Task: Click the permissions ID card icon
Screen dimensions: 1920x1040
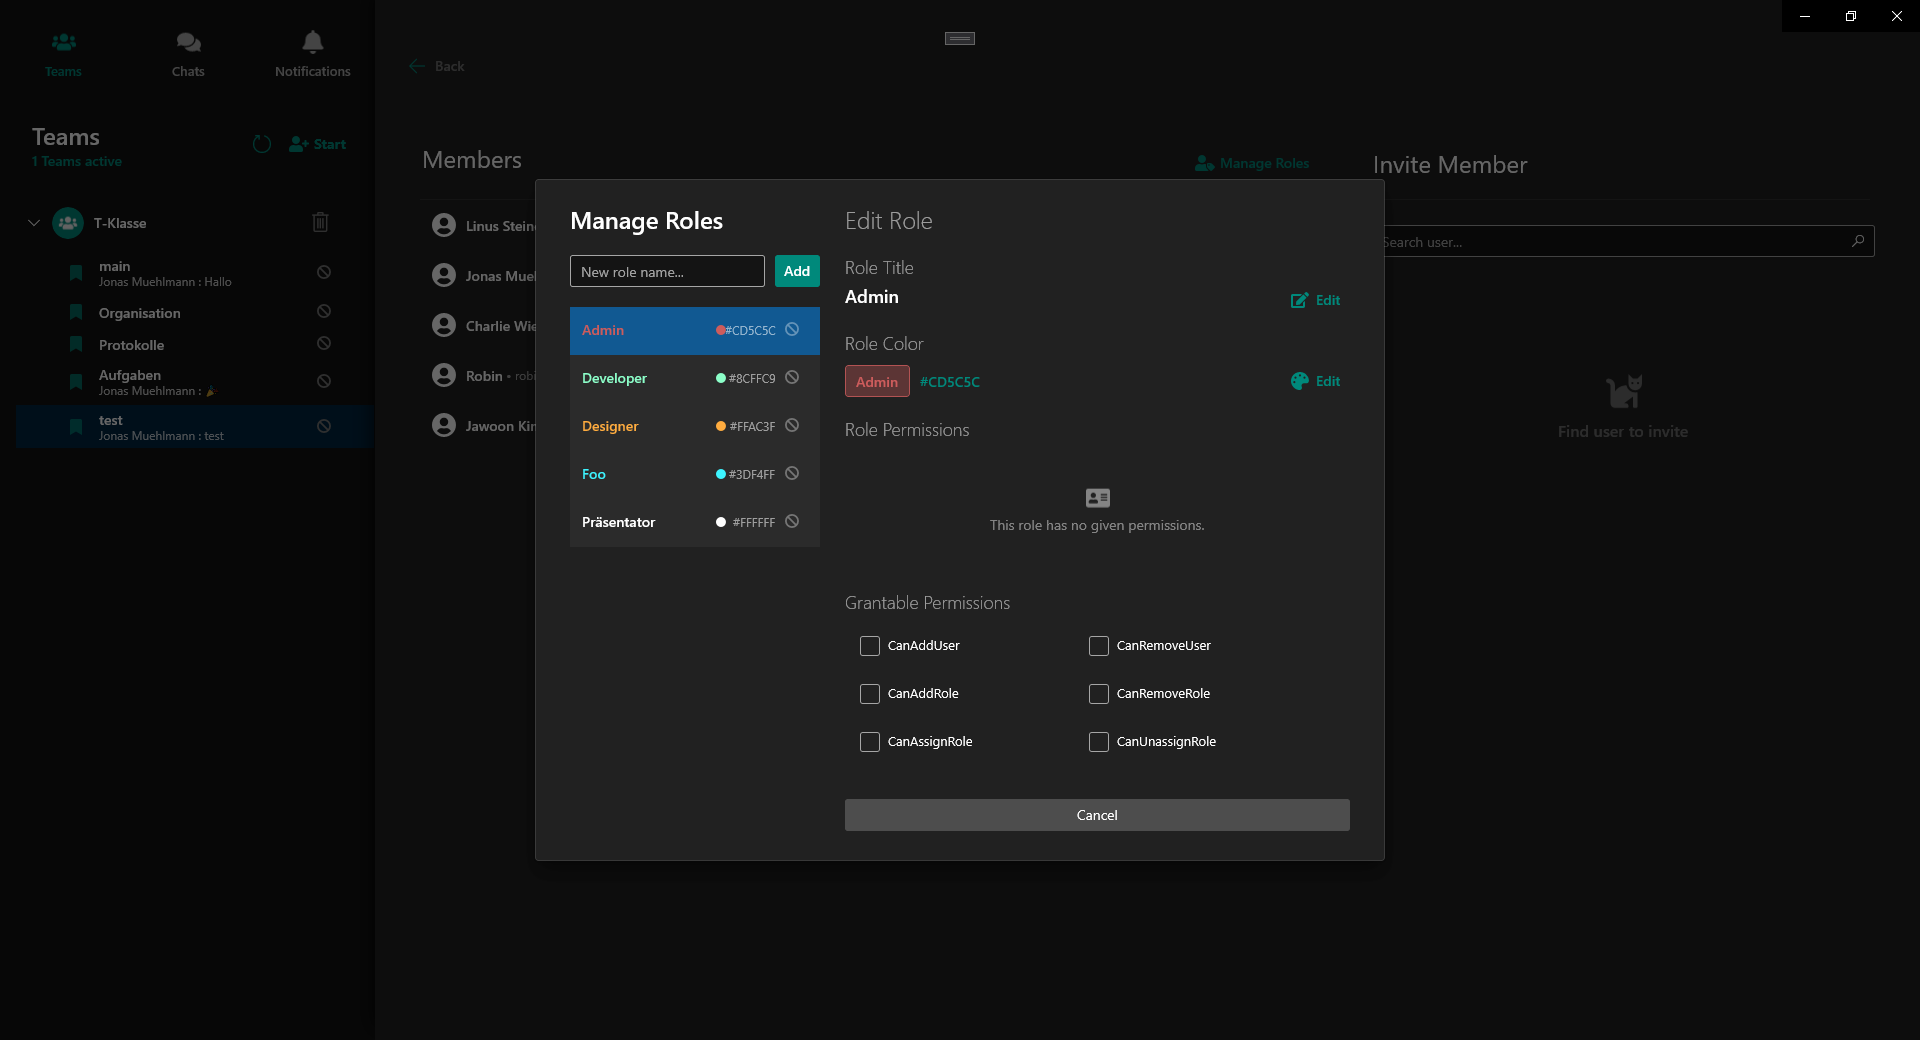Action: pos(1097,498)
